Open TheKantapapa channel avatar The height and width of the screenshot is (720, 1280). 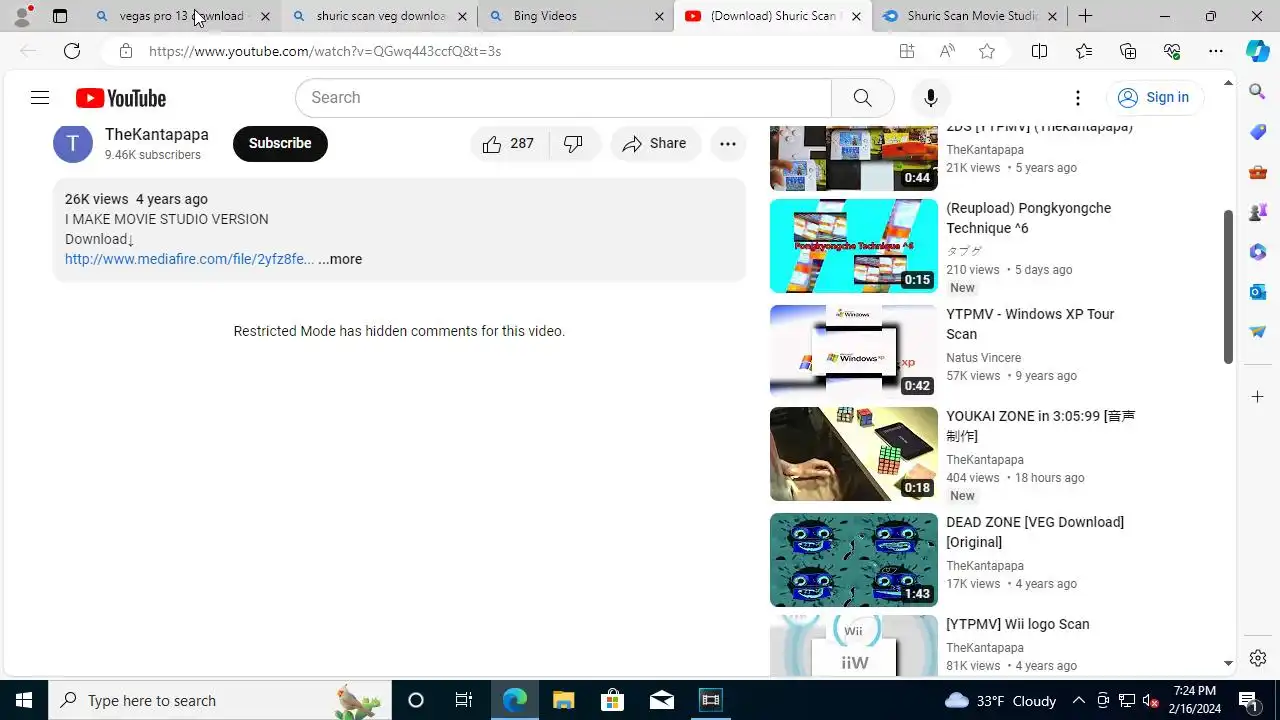(x=72, y=143)
